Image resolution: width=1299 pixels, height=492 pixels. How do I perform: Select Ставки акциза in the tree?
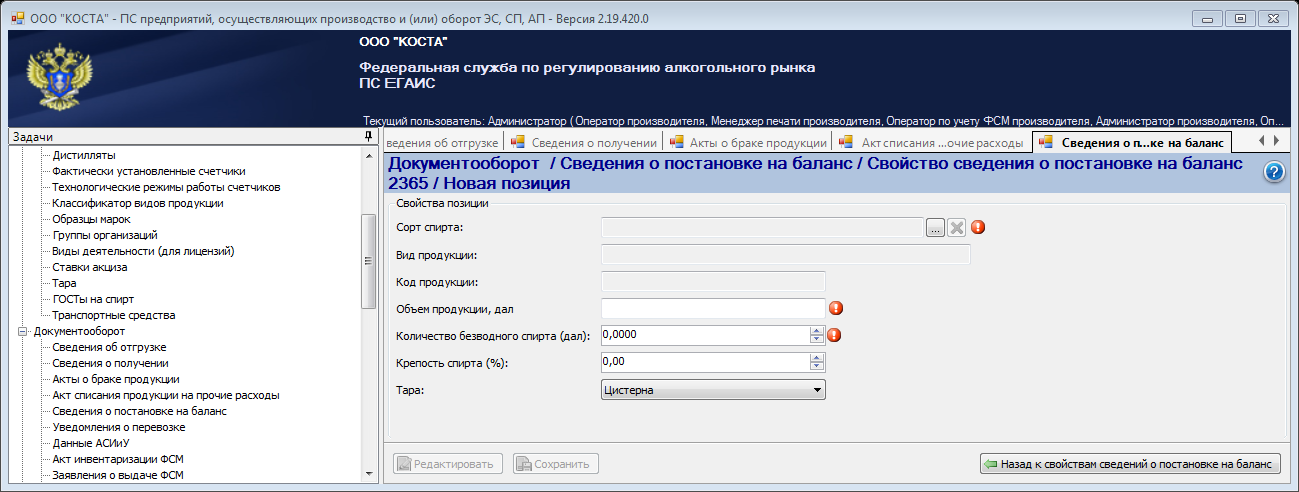(90, 267)
